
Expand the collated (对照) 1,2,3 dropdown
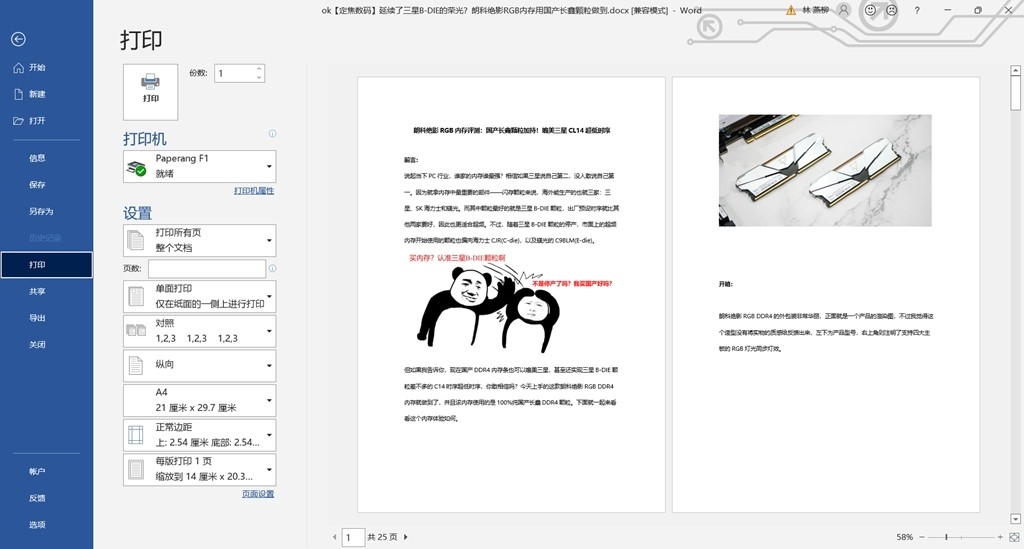pos(200,331)
